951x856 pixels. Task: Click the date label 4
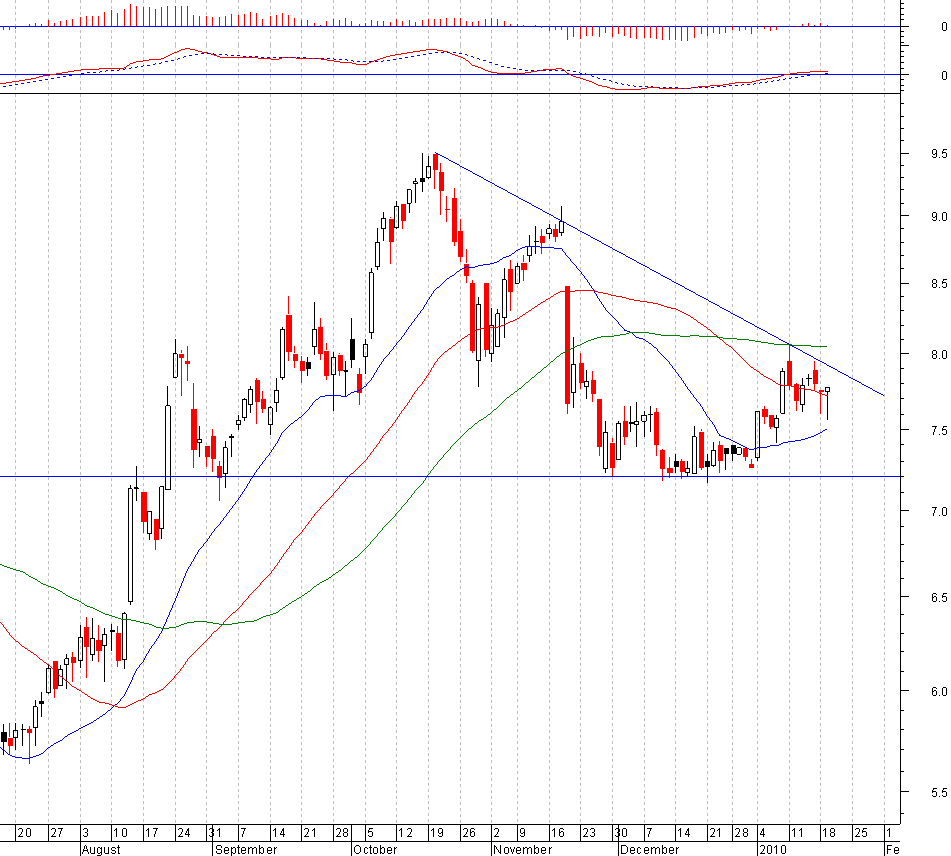pyautogui.click(x=762, y=832)
